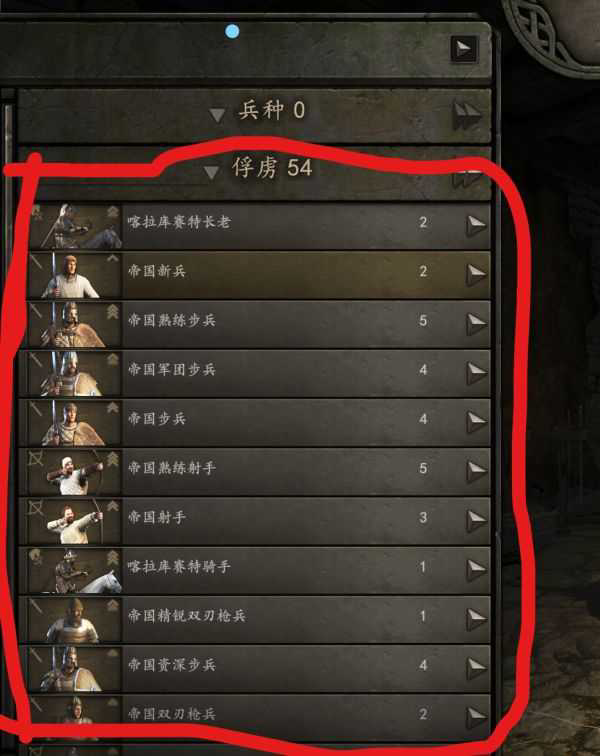Image resolution: width=600 pixels, height=756 pixels.
Task: Click transfer arrow for 帝国新兵
Action: point(477,275)
